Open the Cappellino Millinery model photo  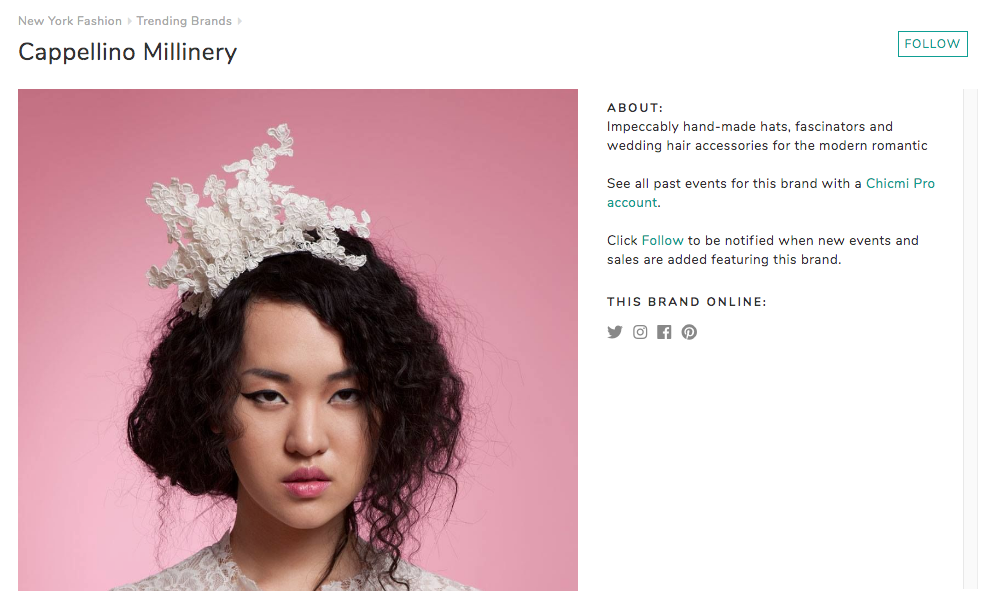(298, 340)
